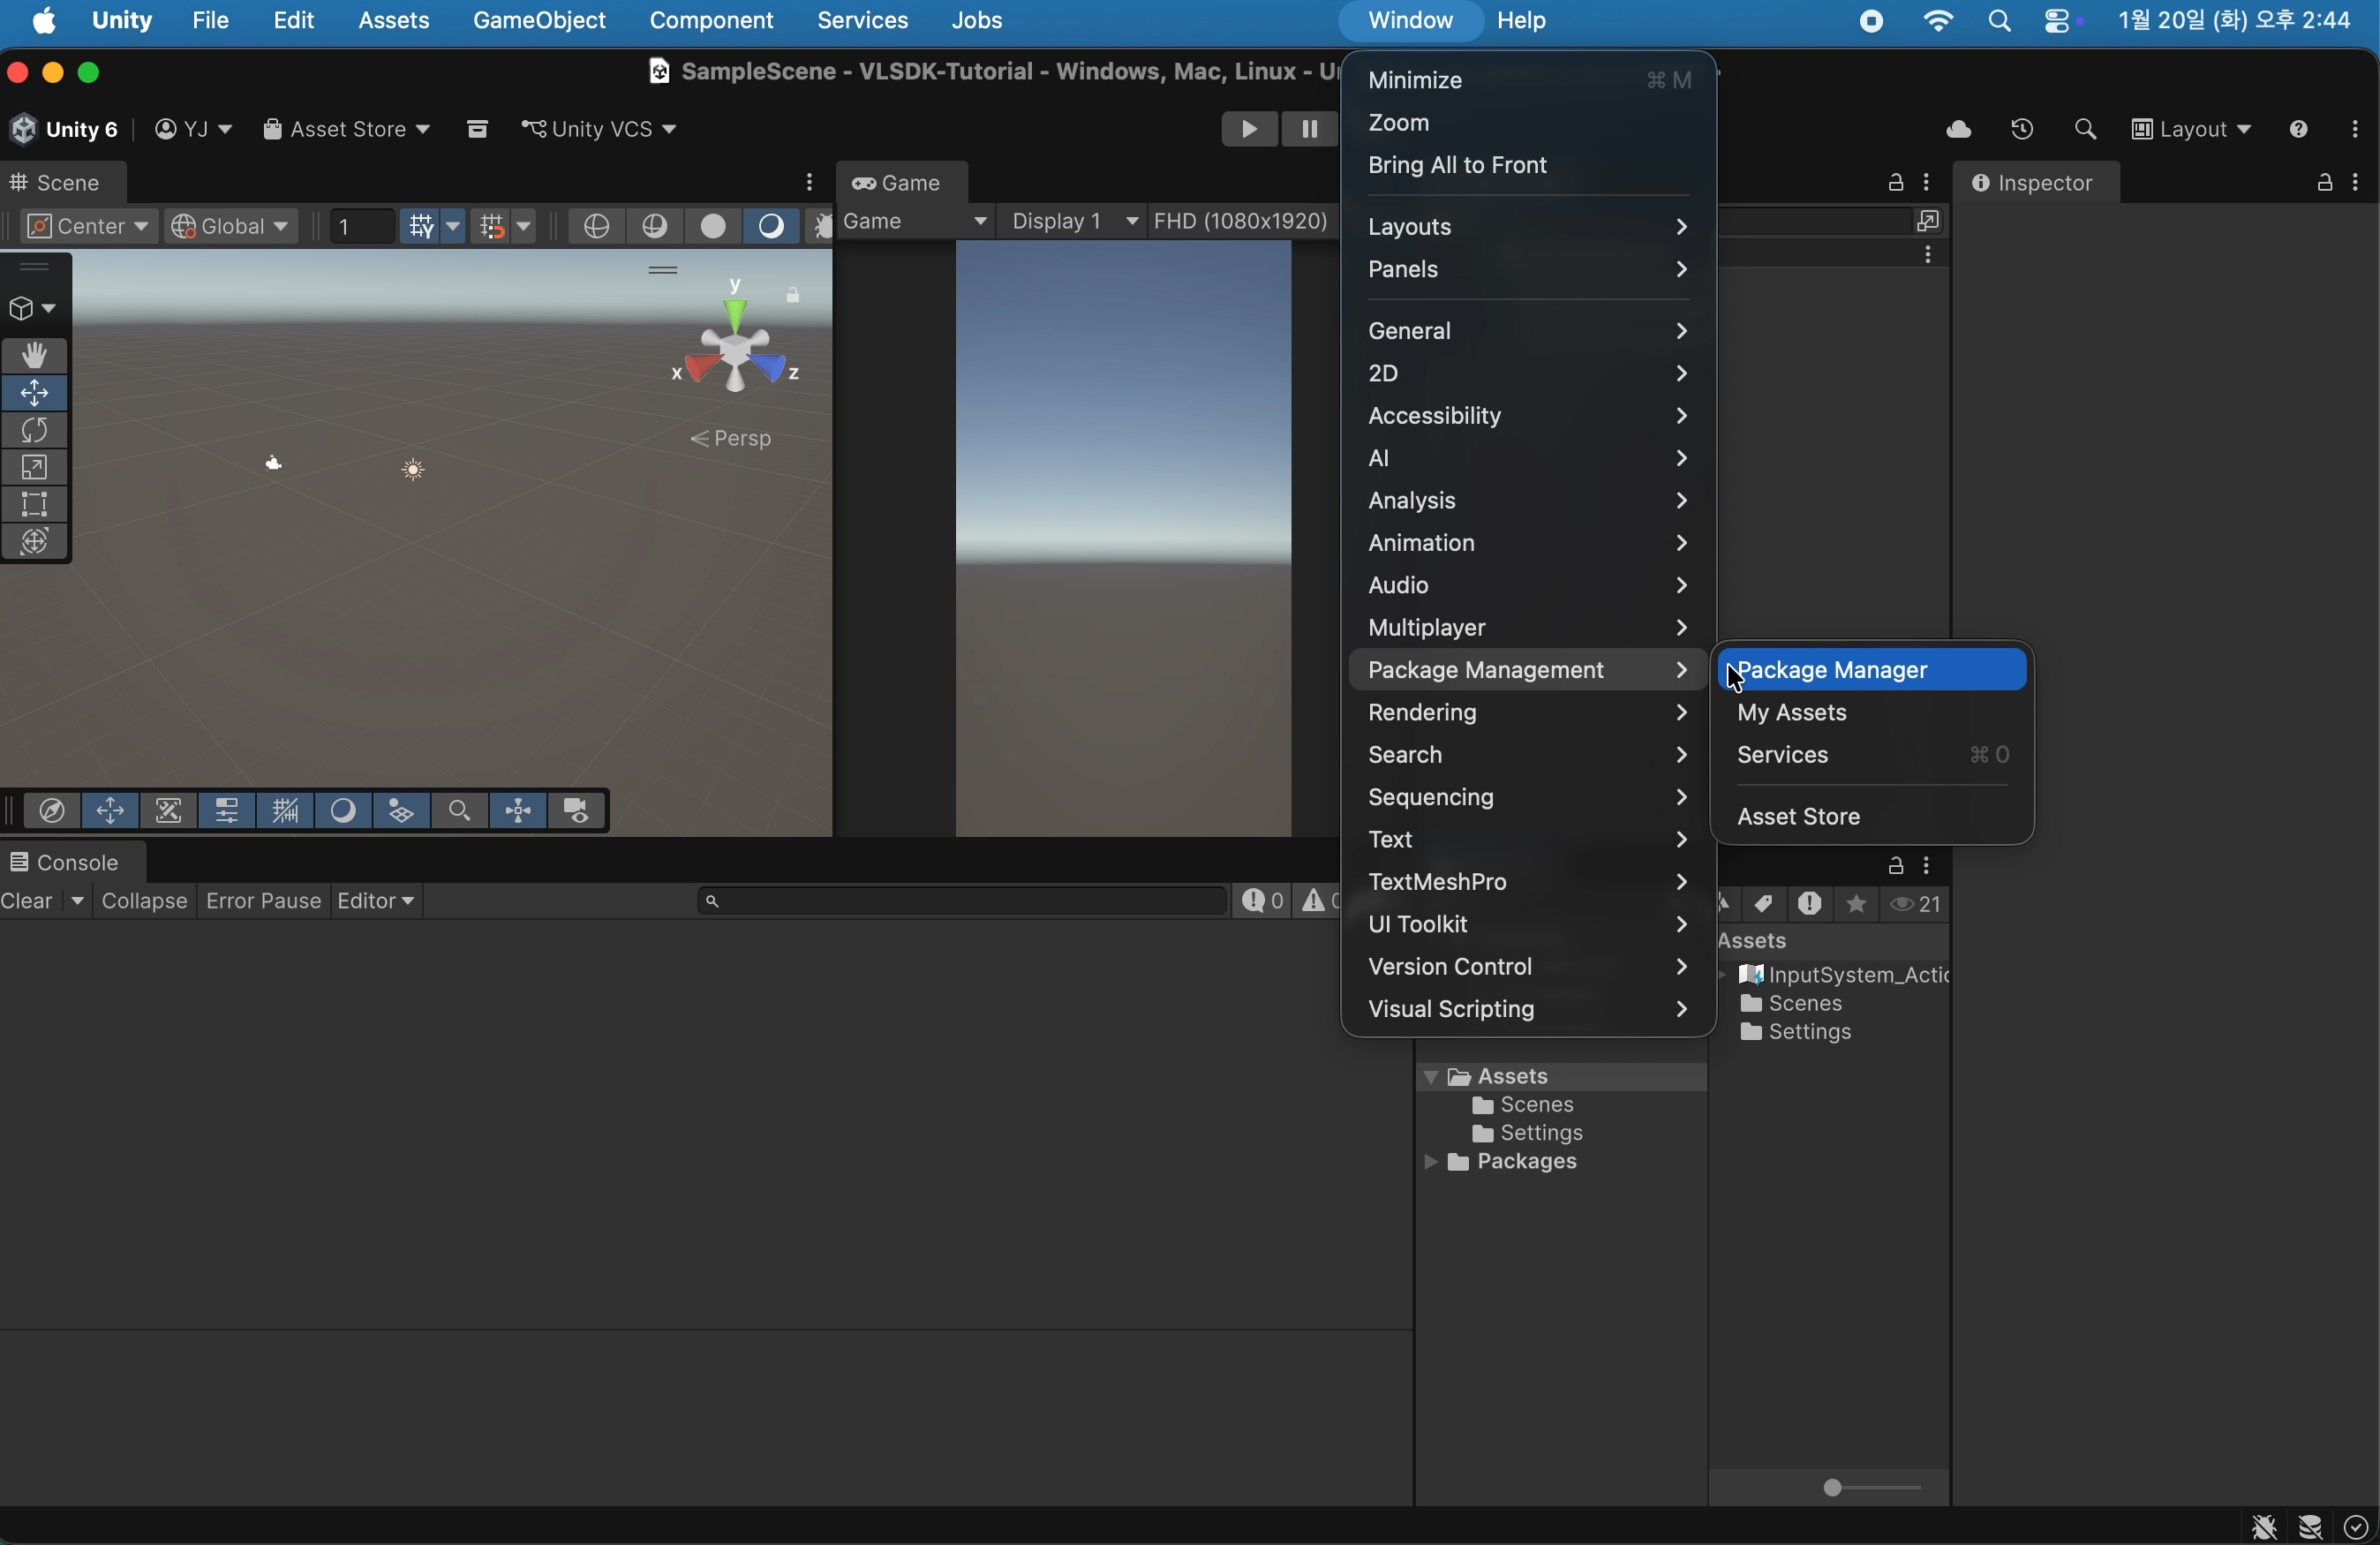Select the Rect transform tool
Image resolution: width=2380 pixels, height=1545 pixels.
(x=35, y=505)
